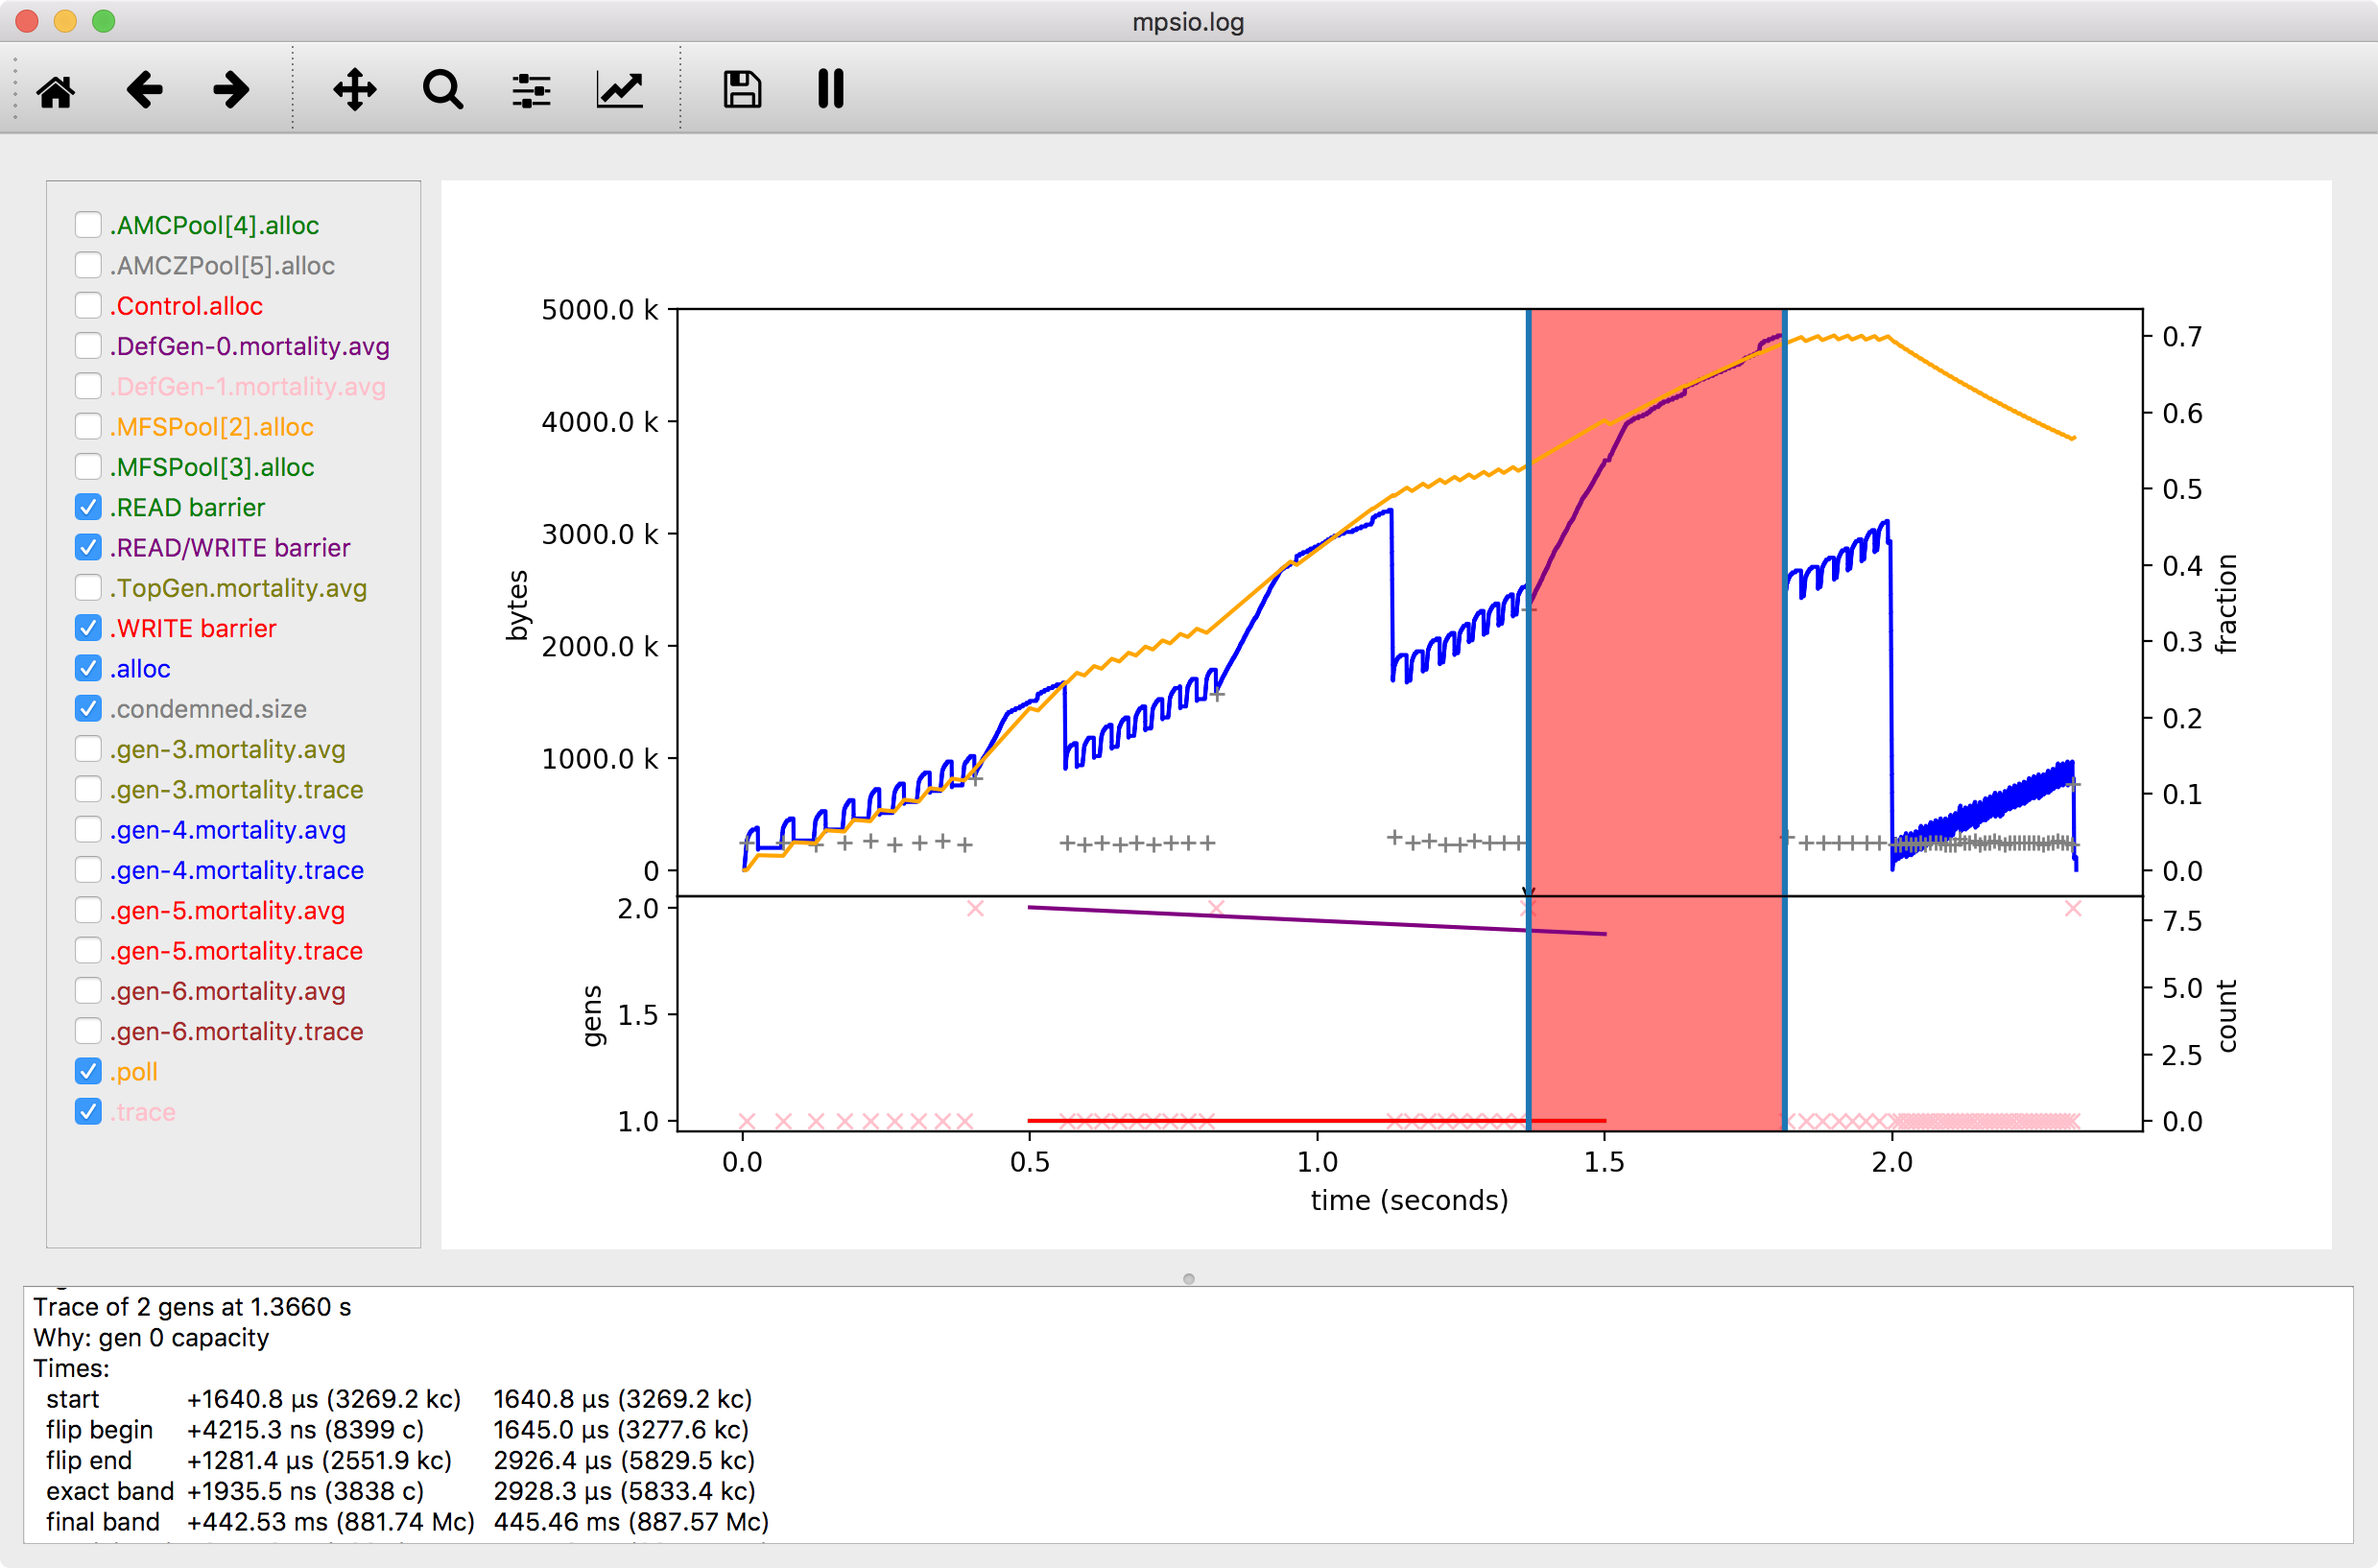The image size is (2378, 1568).
Task: Minimize the window with yellow button
Action: click(66, 21)
